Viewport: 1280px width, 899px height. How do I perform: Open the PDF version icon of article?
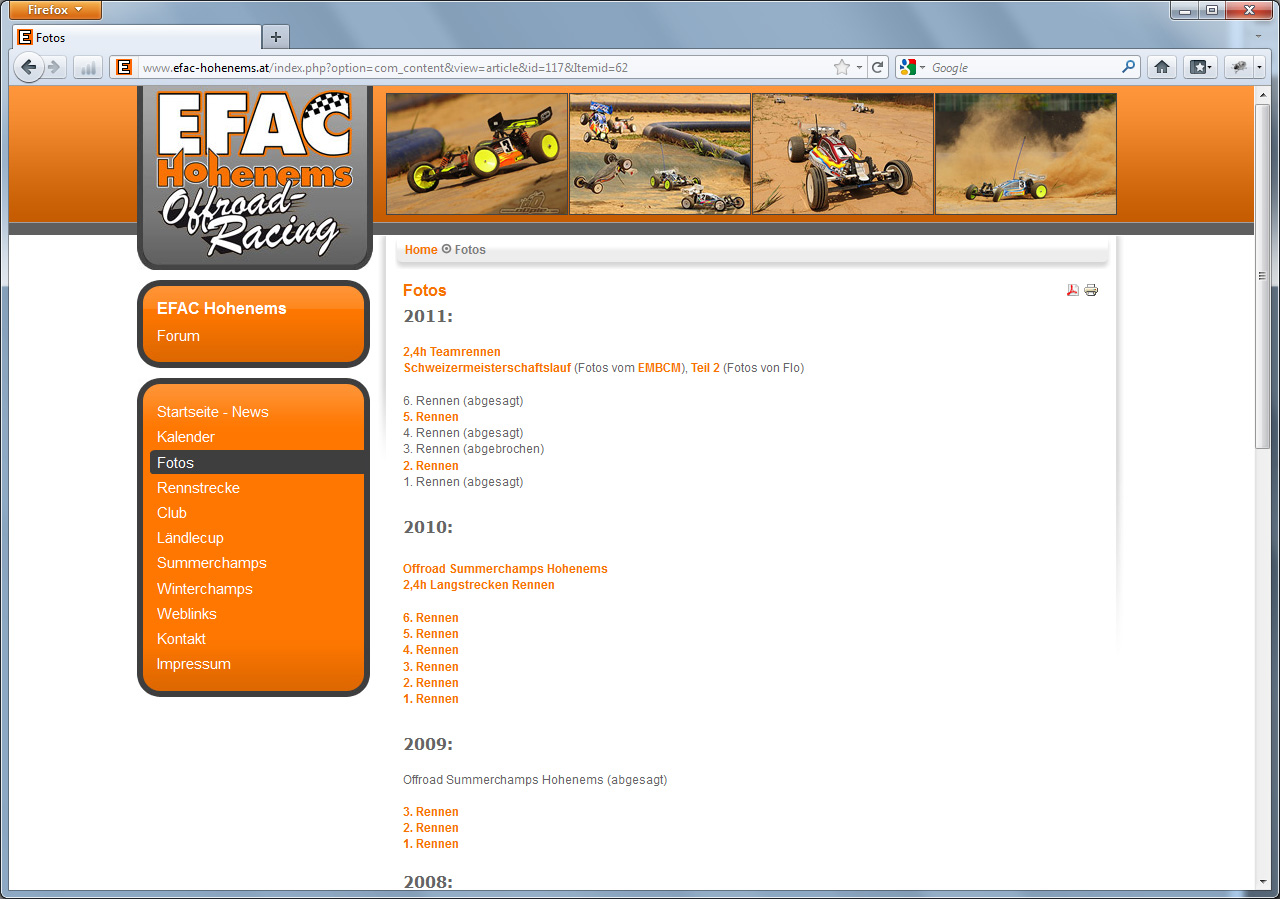coord(1073,290)
